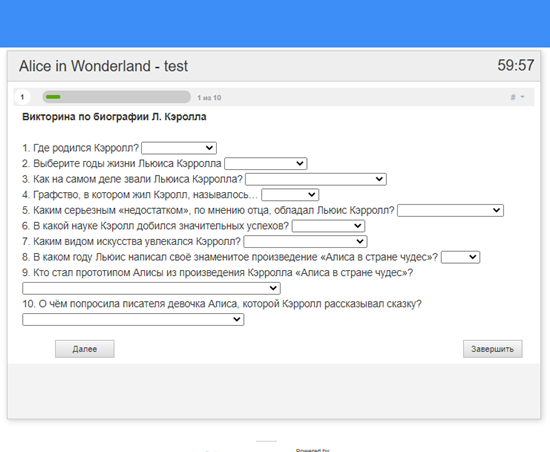
Task: Click the 59:57 countdown timer
Action: click(x=516, y=66)
